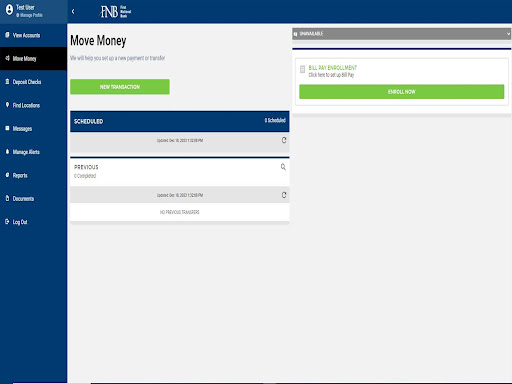The height and width of the screenshot is (384, 512).
Task: Open the Test User profile avatar icon
Action: pos(9,10)
